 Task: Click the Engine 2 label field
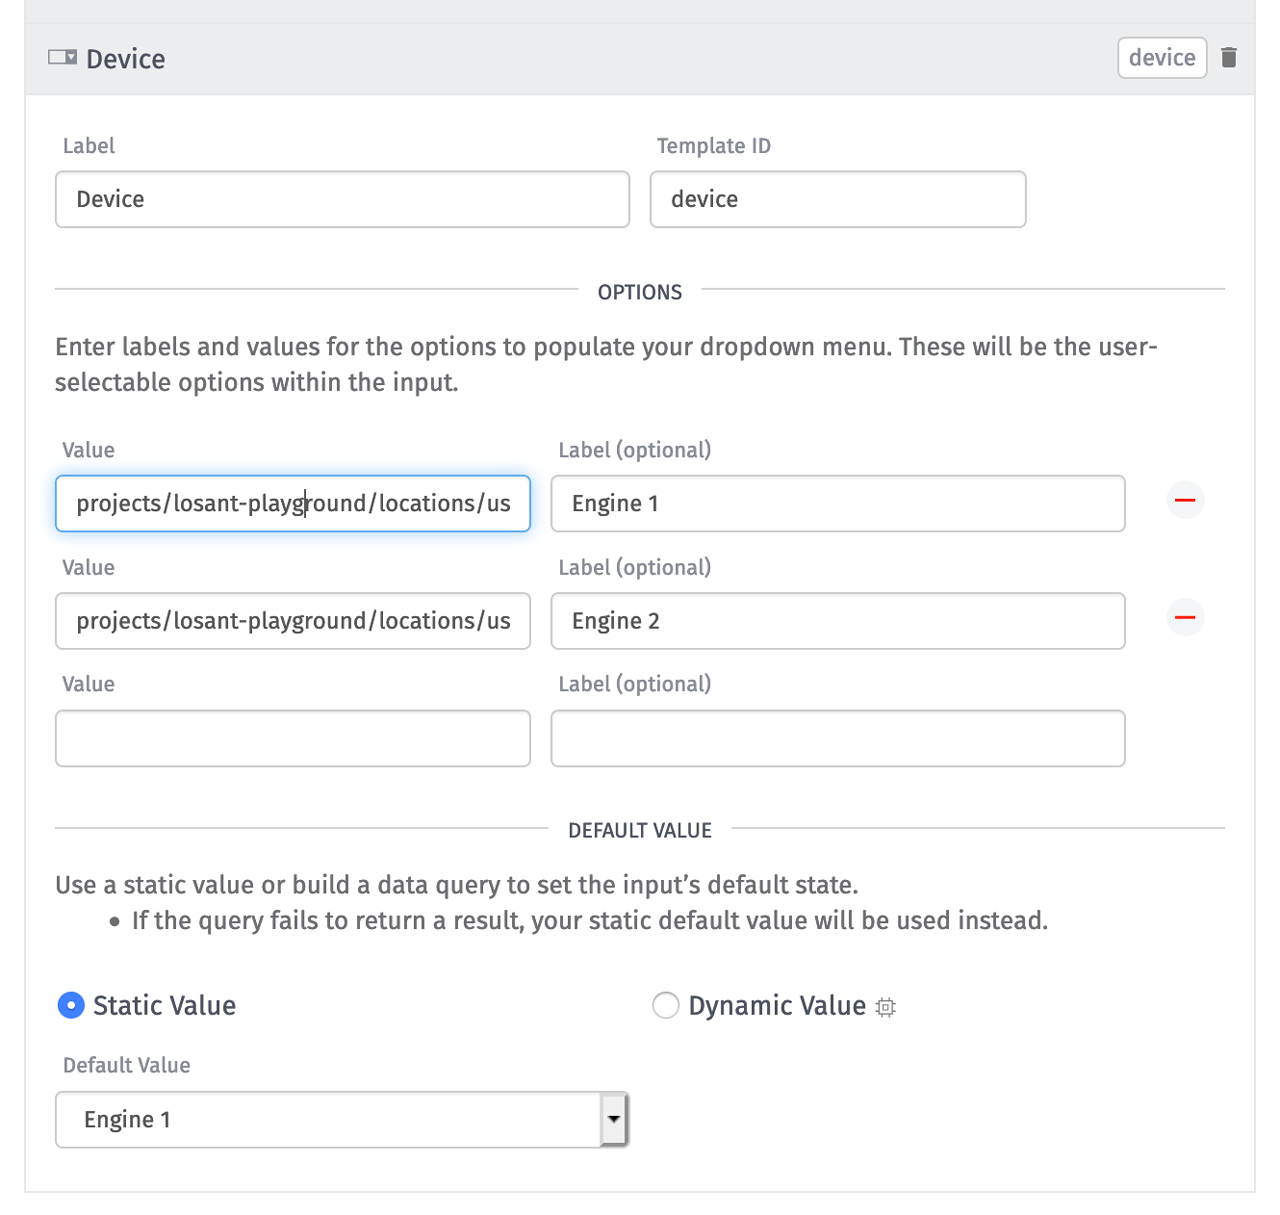click(x=838, y=620)
